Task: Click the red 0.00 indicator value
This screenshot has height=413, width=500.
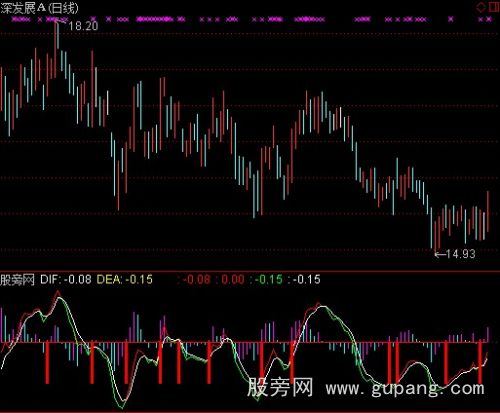Action: click(233, 279)
